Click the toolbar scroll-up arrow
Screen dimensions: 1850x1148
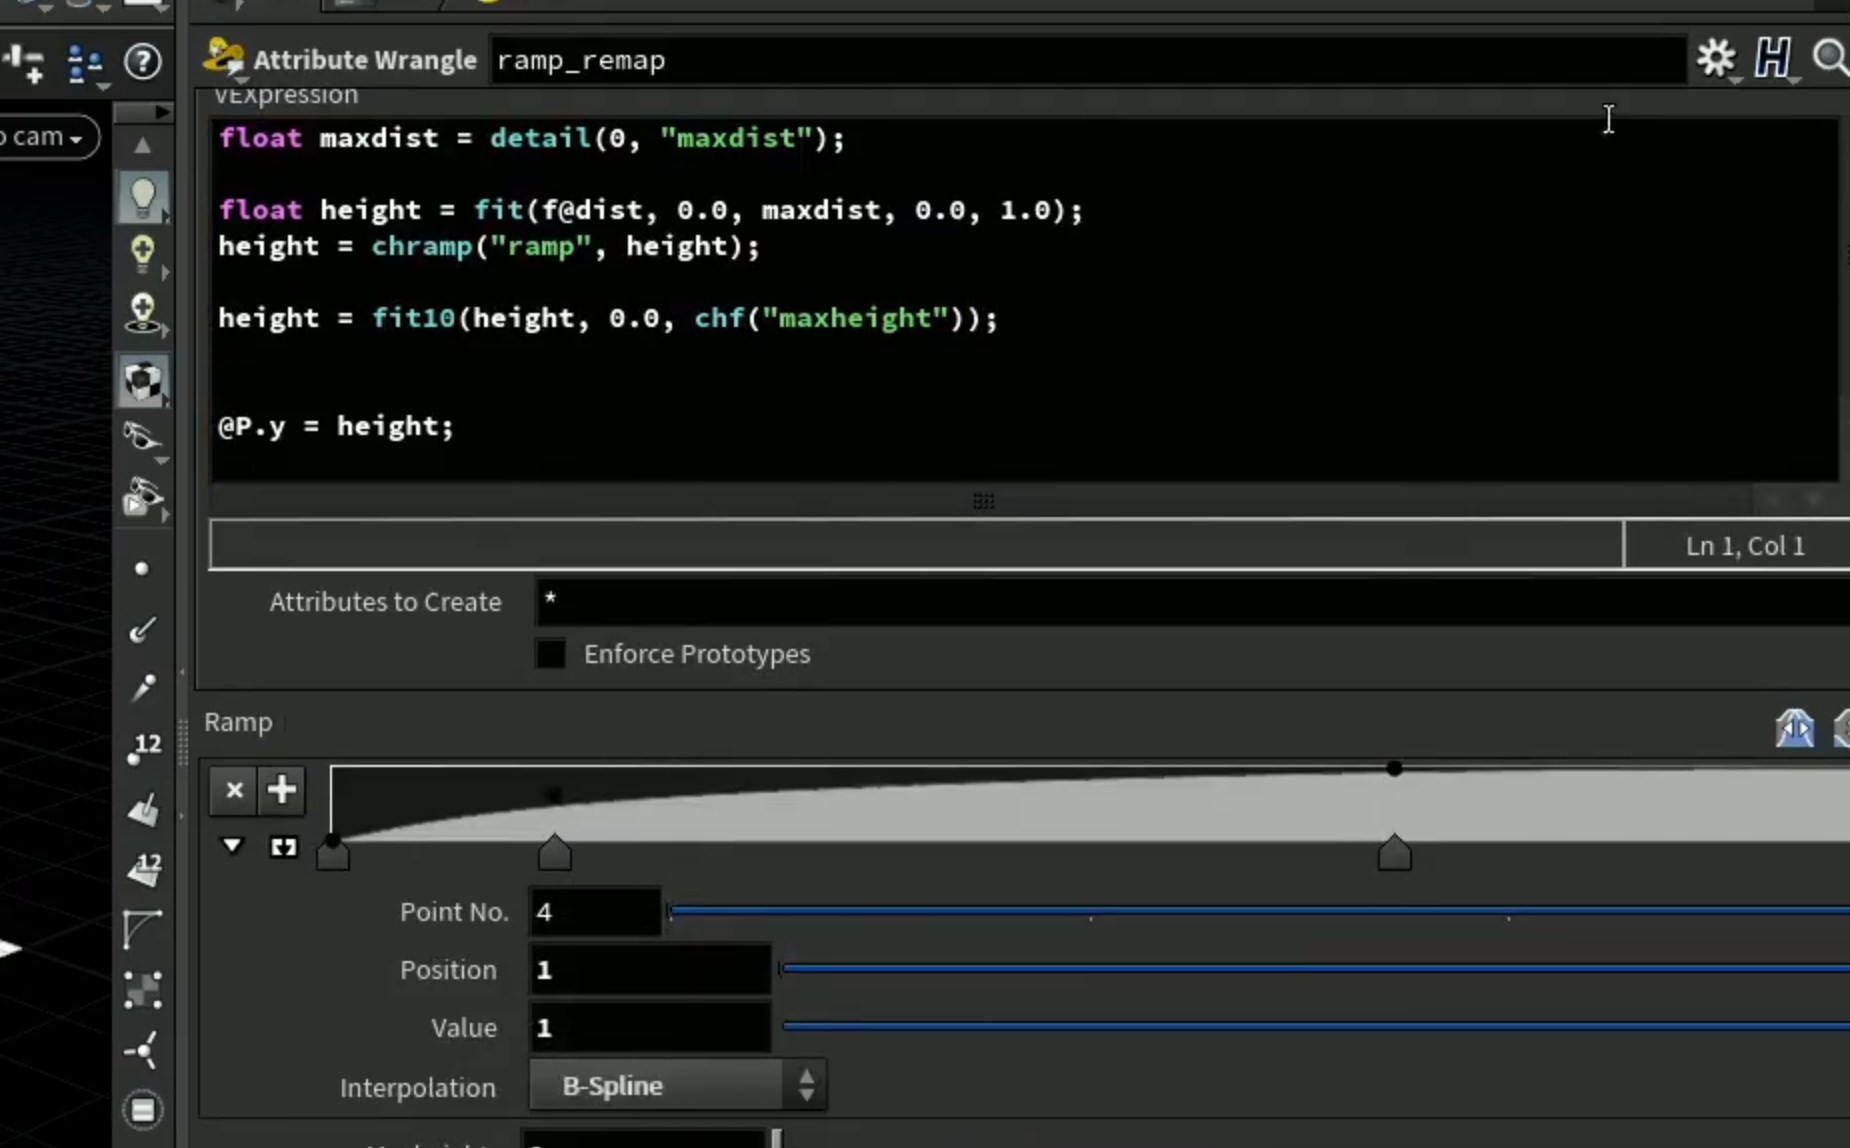coord(143,146)
